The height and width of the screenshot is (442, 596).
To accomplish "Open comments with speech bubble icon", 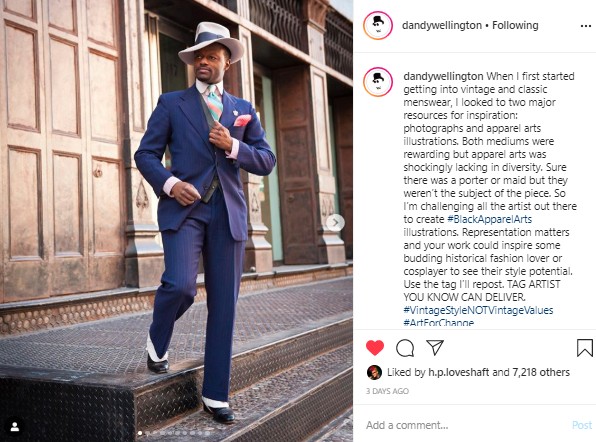I will click(x=405, y=348).
